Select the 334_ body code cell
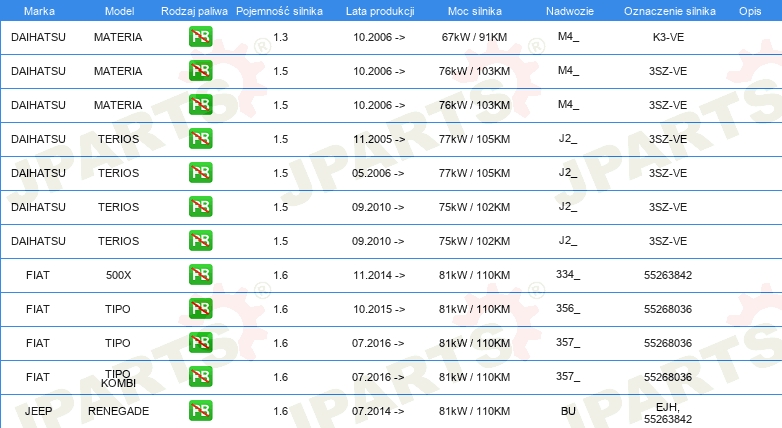Screen dimensions: 782x428 pyautogui.click(x=568, y=274)
